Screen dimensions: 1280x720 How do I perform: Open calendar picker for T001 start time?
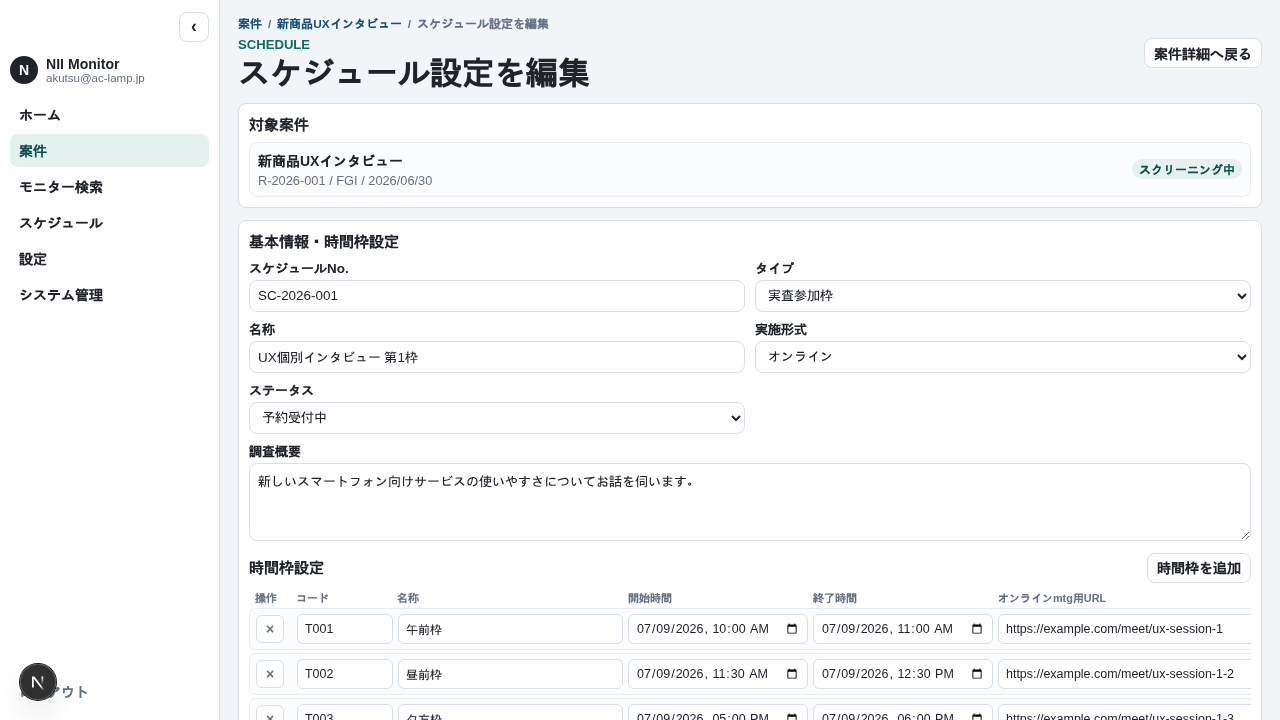[792, 629]
